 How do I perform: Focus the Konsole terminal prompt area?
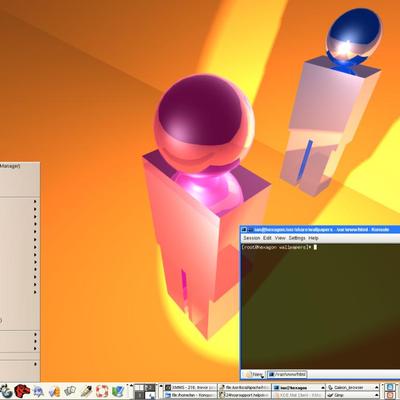pos(320,306)
